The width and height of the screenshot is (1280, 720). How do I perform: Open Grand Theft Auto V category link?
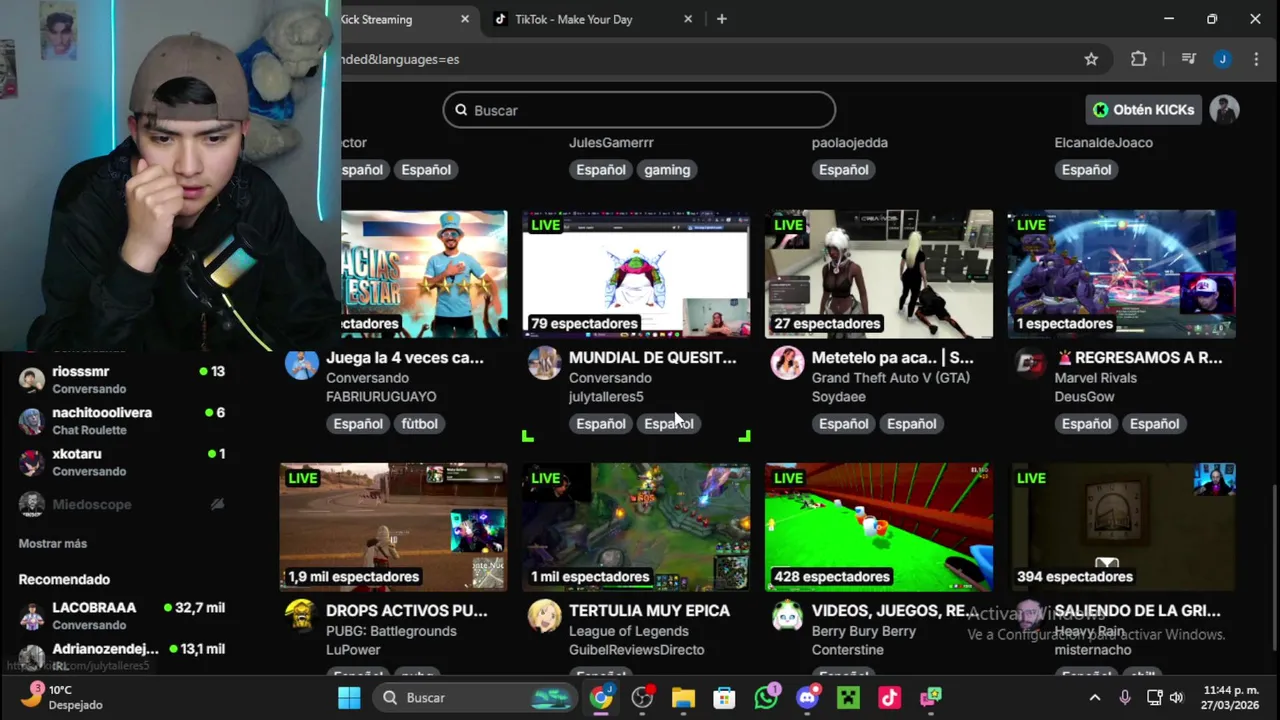point(892,378)
